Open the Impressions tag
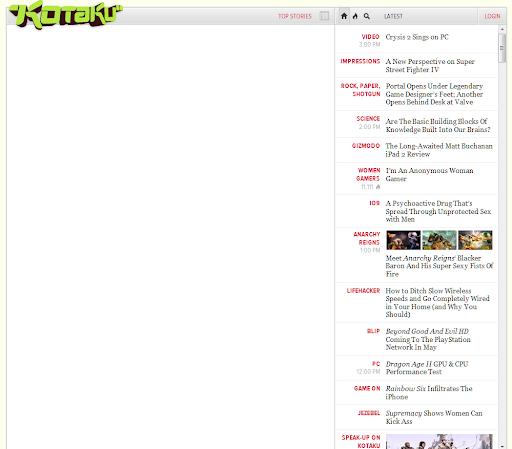The height and width of the screenshot is (449, 512). tap(360, 61)
